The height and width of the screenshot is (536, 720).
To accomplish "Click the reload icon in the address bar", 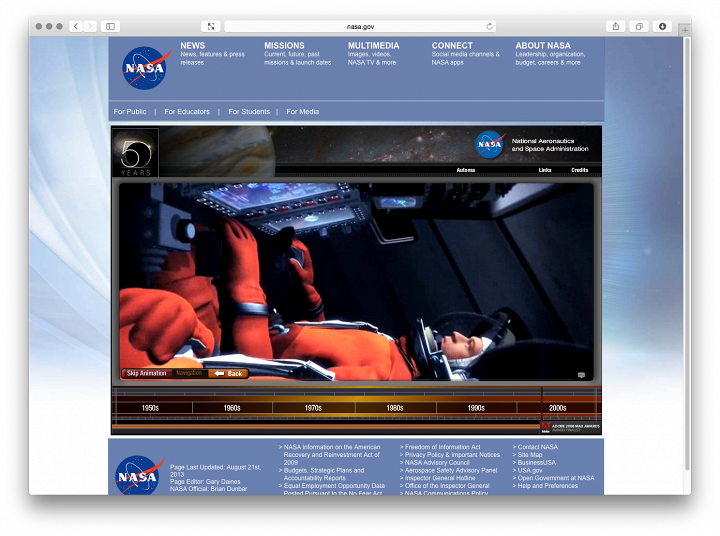I will click(489, 26).
